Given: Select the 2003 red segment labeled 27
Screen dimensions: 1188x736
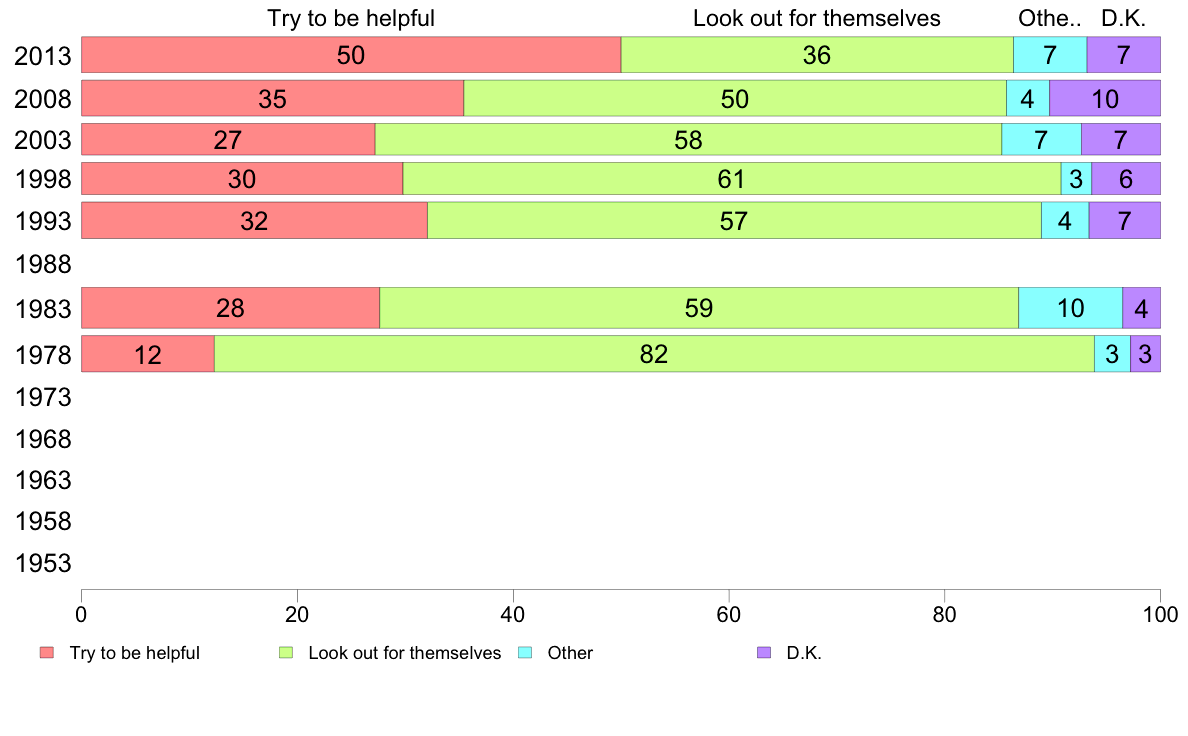Looking at the screenshot, I should [x=228, y=139].
